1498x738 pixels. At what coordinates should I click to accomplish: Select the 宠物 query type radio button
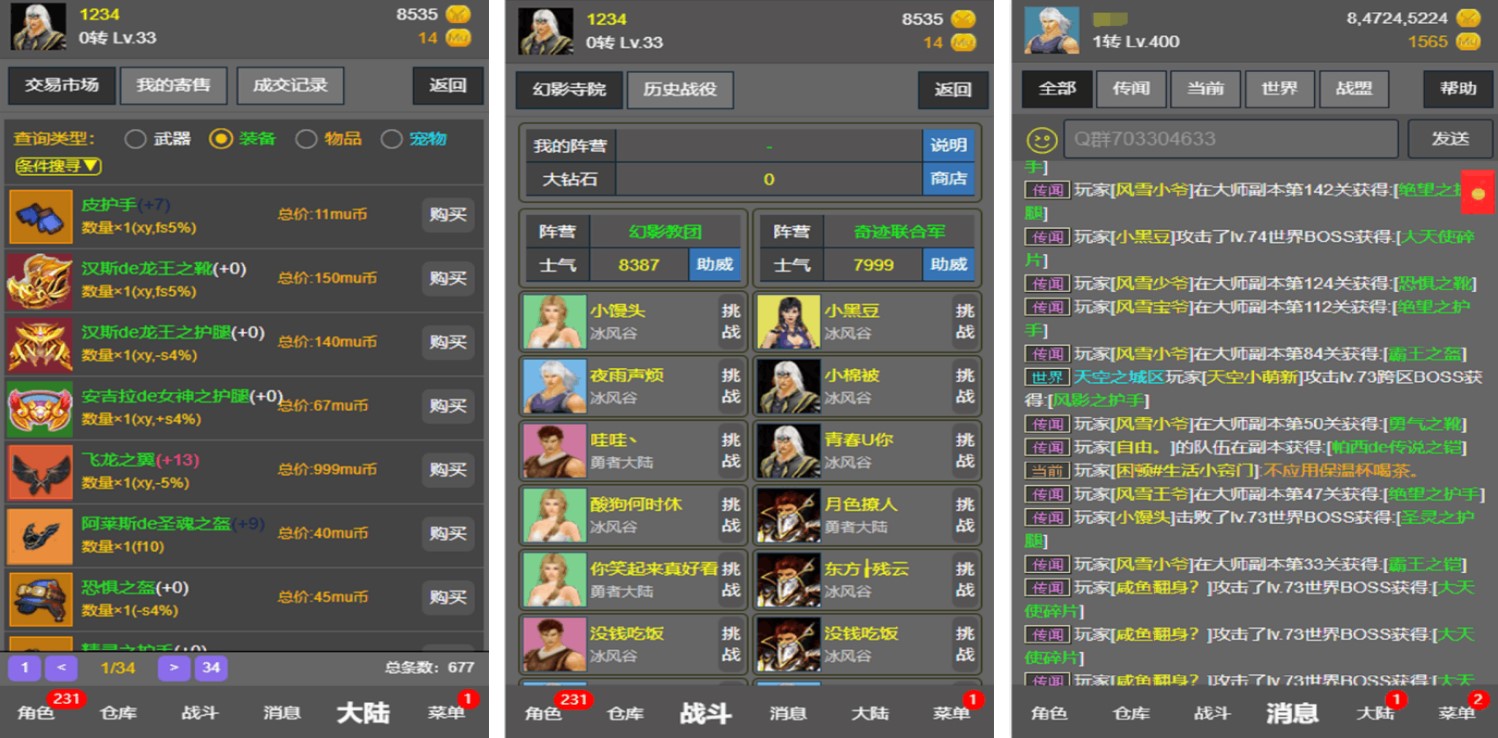[392, 139]
